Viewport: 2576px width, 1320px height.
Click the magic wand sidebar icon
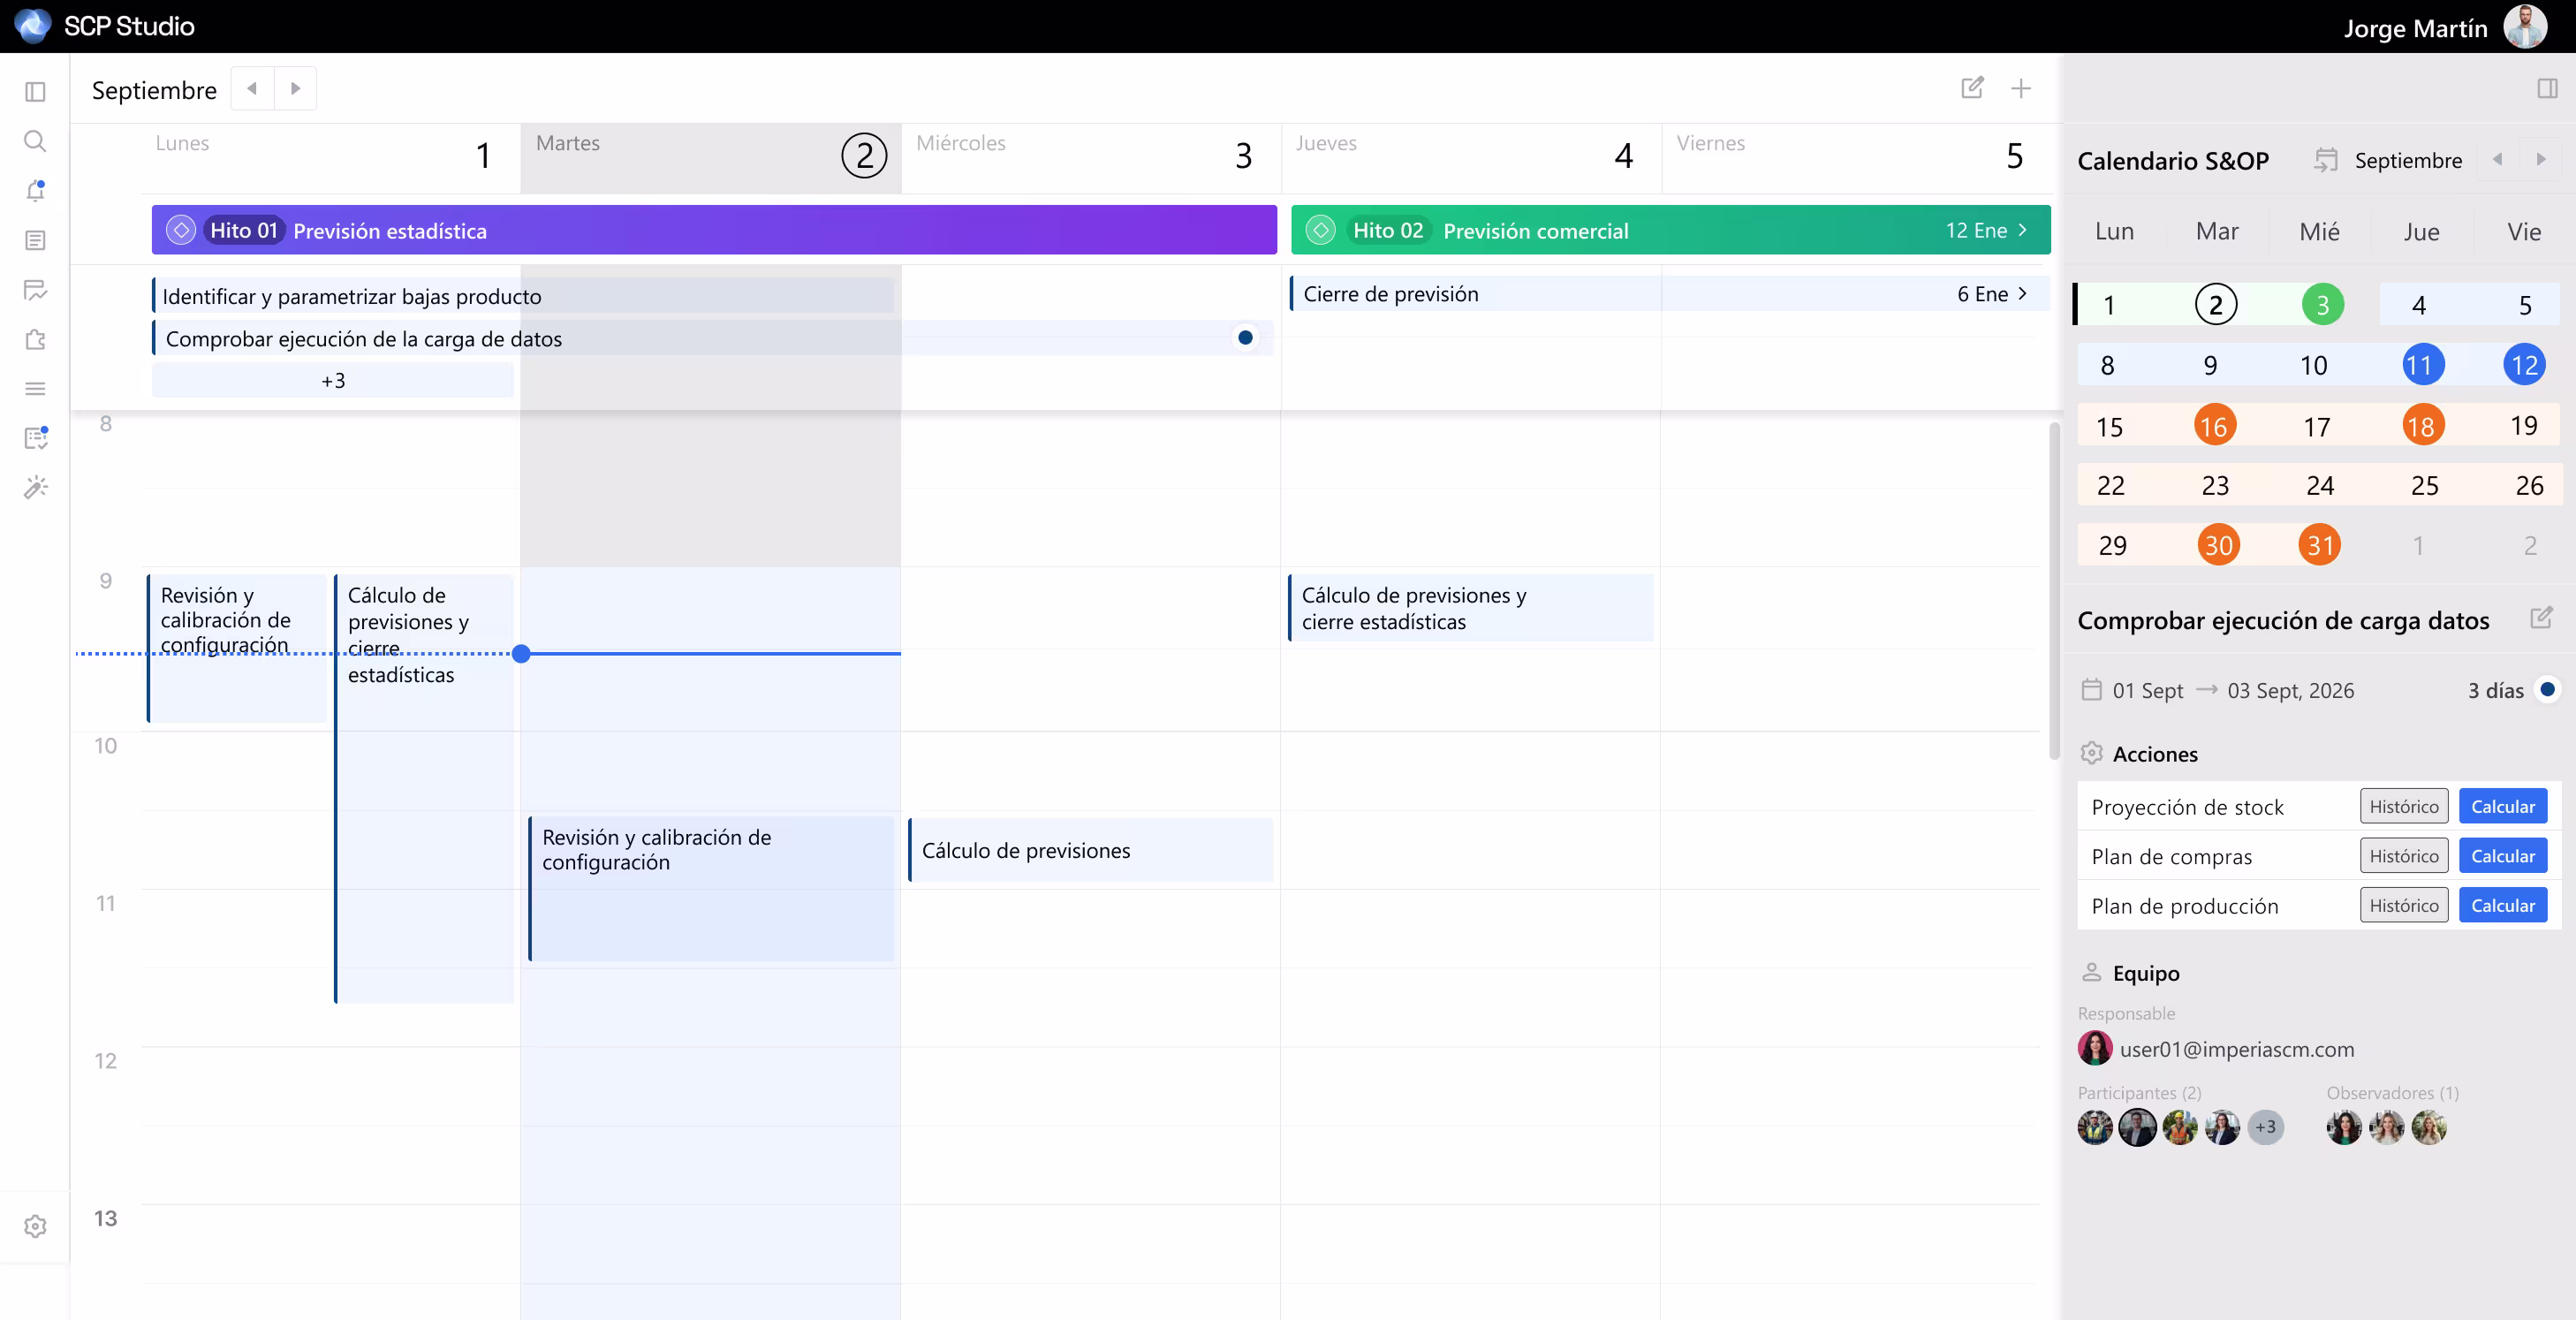[35, 487]
